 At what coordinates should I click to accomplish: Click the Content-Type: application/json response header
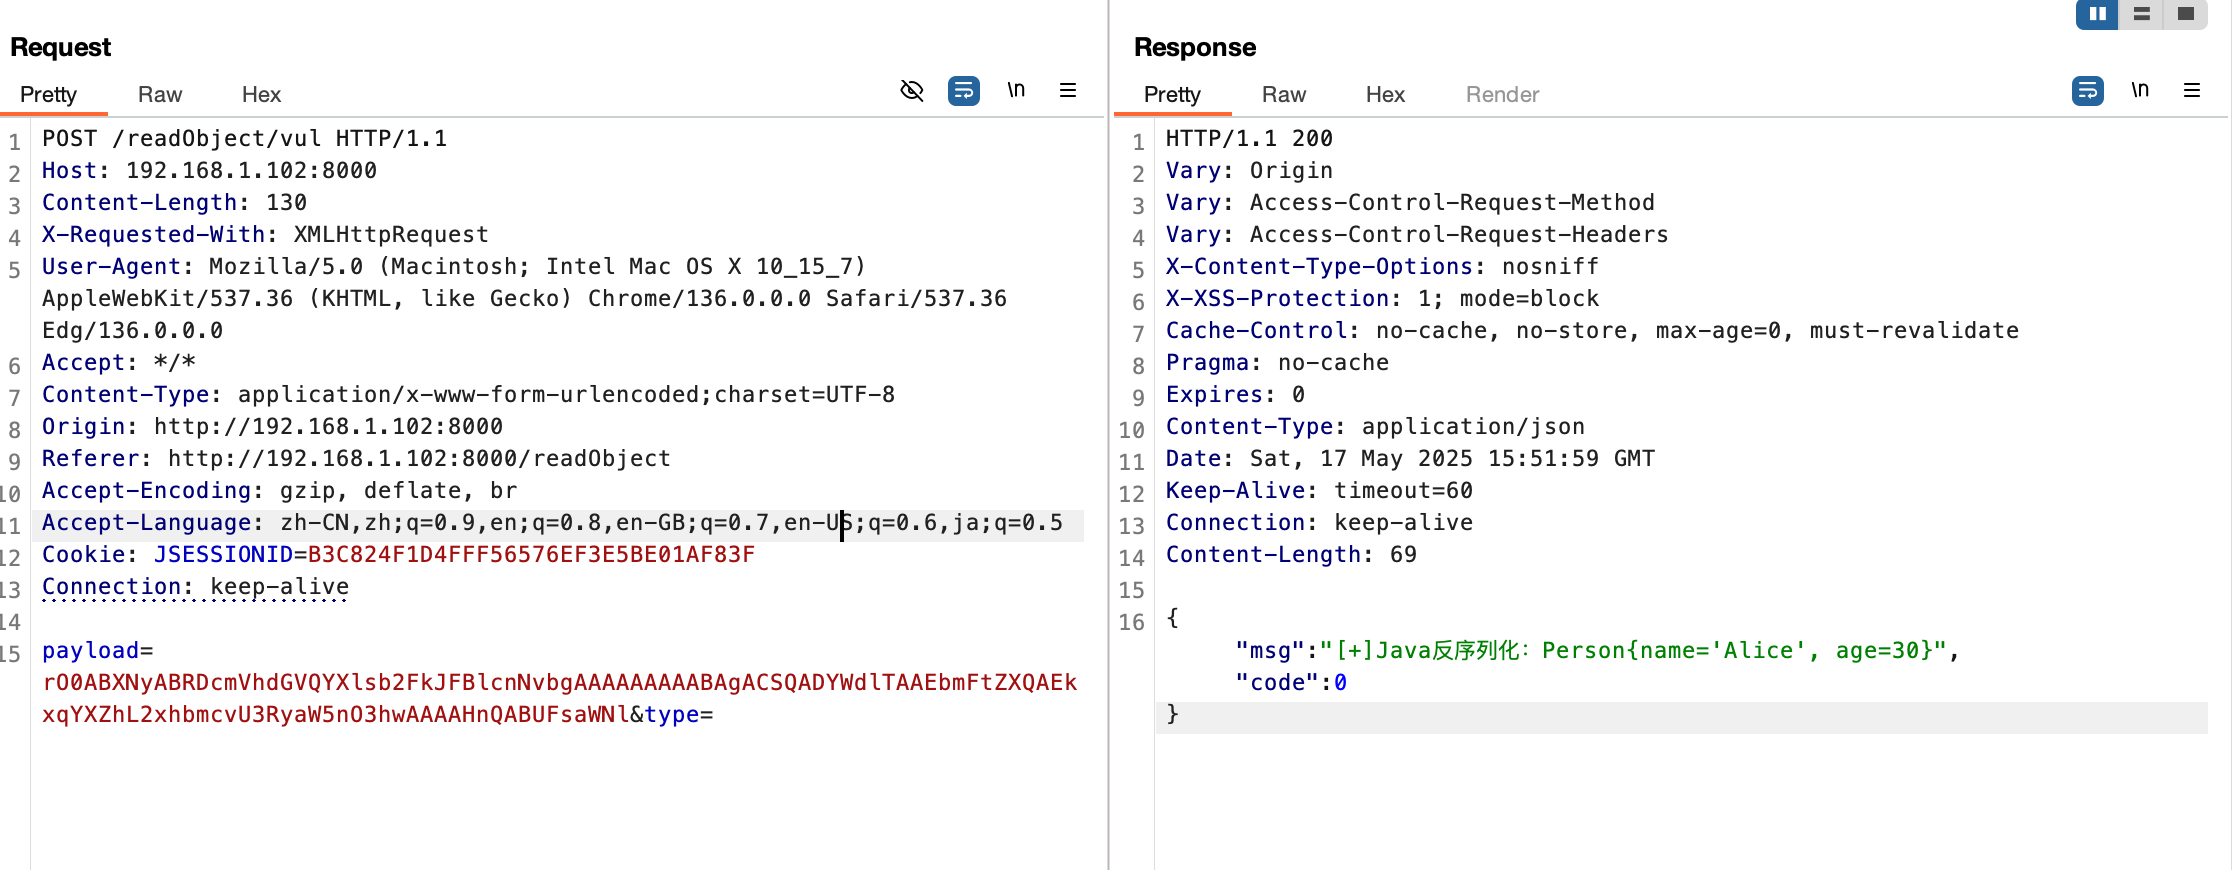point(1375,426)
